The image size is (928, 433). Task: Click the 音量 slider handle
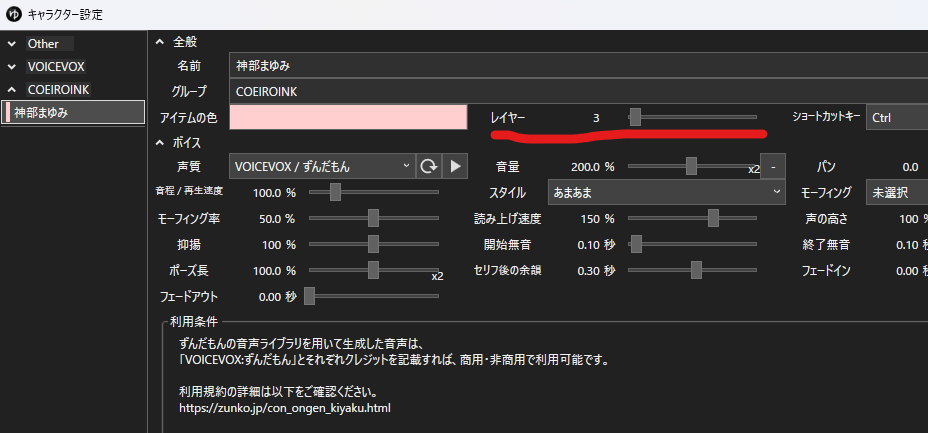[691, 166]
